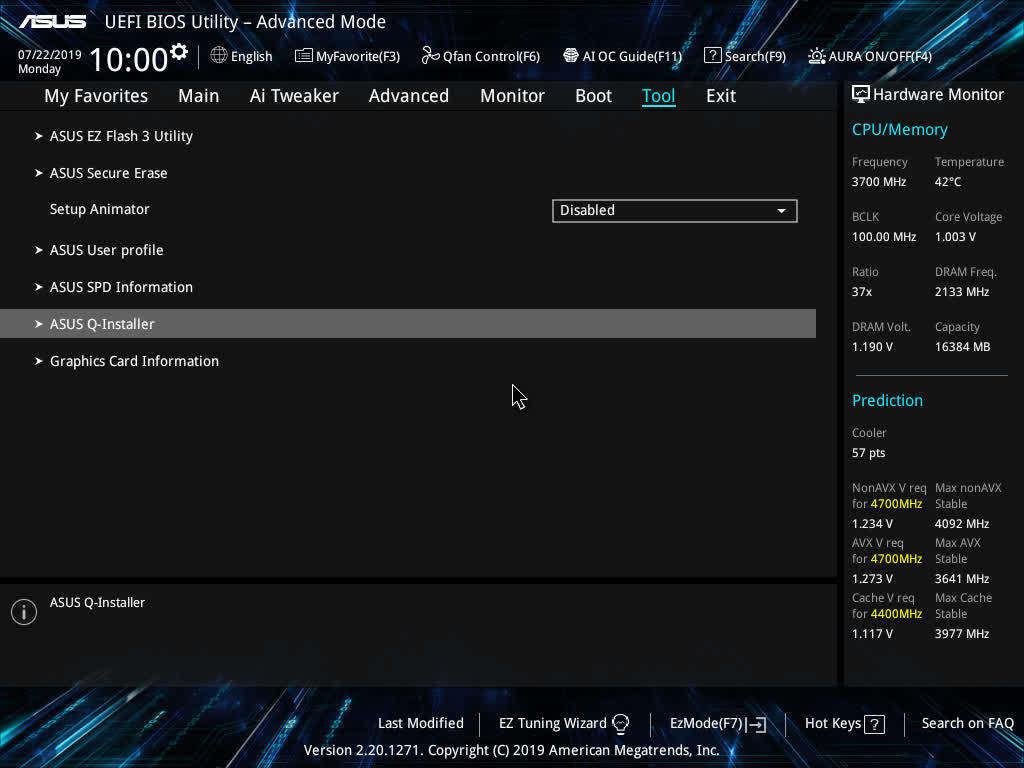Select ASUS EZ Flash 3 Utility entry
Screen dimensions: 1024x768
[x=121, y=136]
